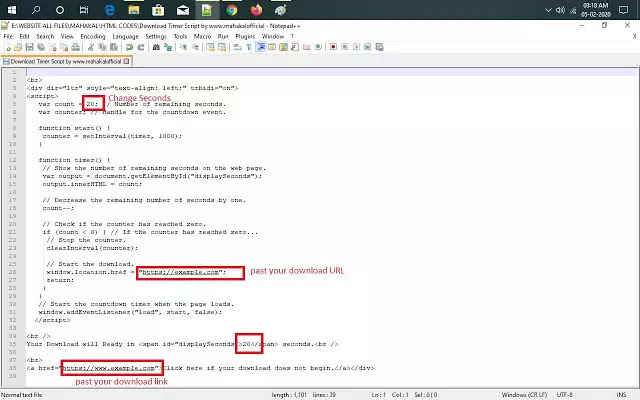Open the Plugins menu
The height and width of the screenshot is (400, 640).
pyautogui.click(x=245, y=36)
